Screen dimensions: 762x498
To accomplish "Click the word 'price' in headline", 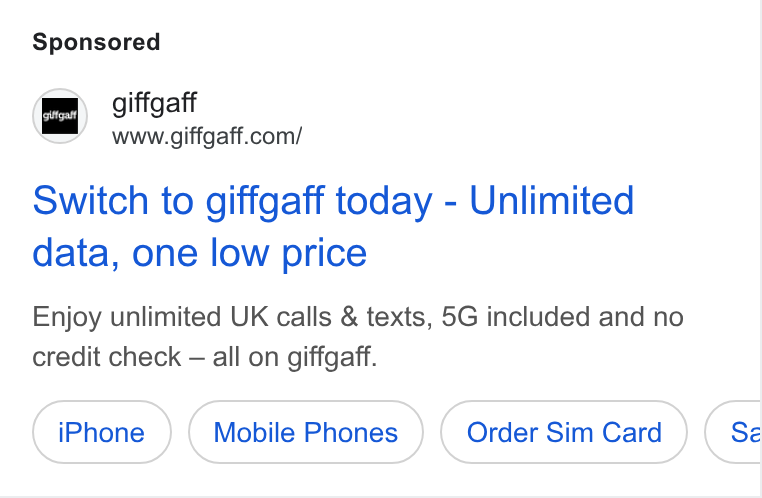I will point(324,255).
